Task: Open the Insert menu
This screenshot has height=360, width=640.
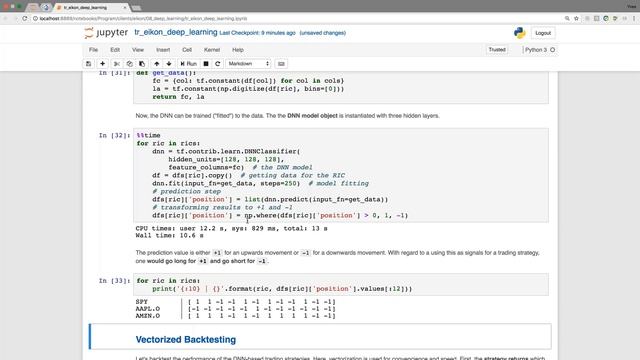Action: pyautogui.click(x=163, y=50)
